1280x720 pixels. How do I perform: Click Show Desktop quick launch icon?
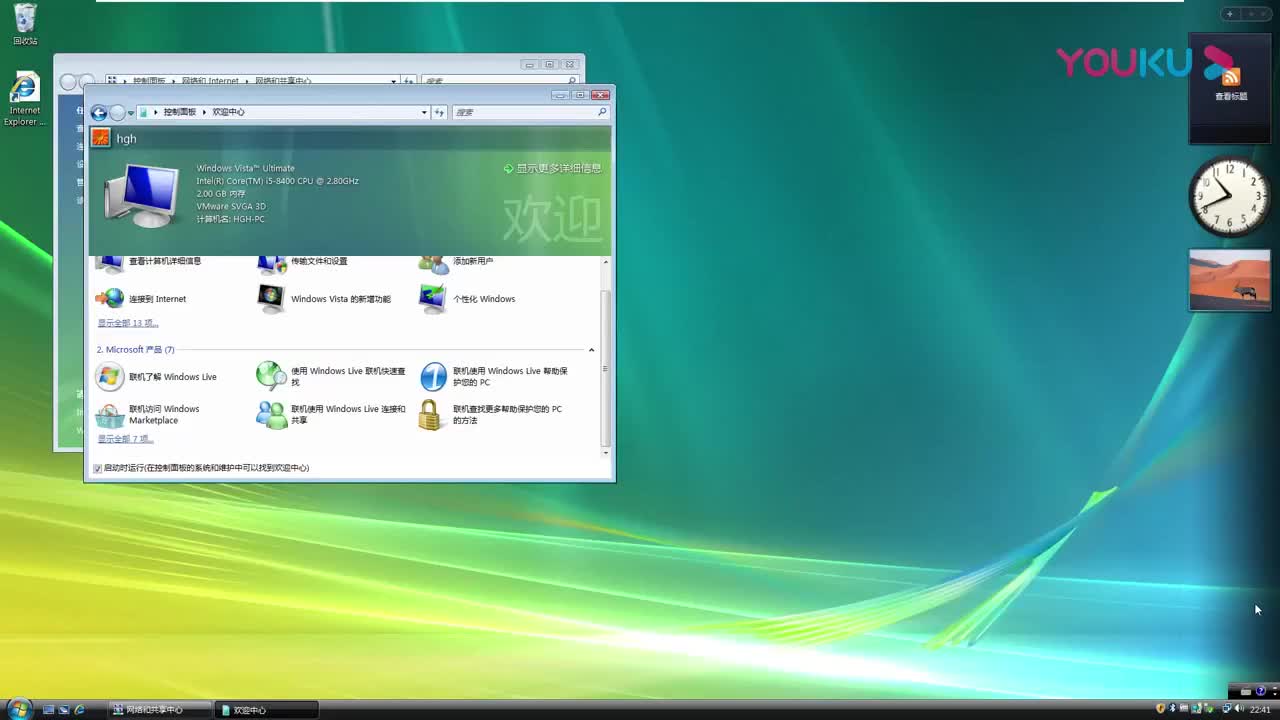(x=48, y=710)
